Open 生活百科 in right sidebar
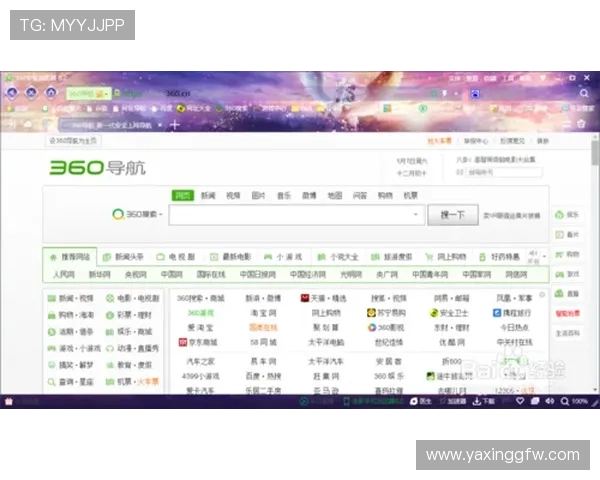The image size is (600, 480). [567, 333]
